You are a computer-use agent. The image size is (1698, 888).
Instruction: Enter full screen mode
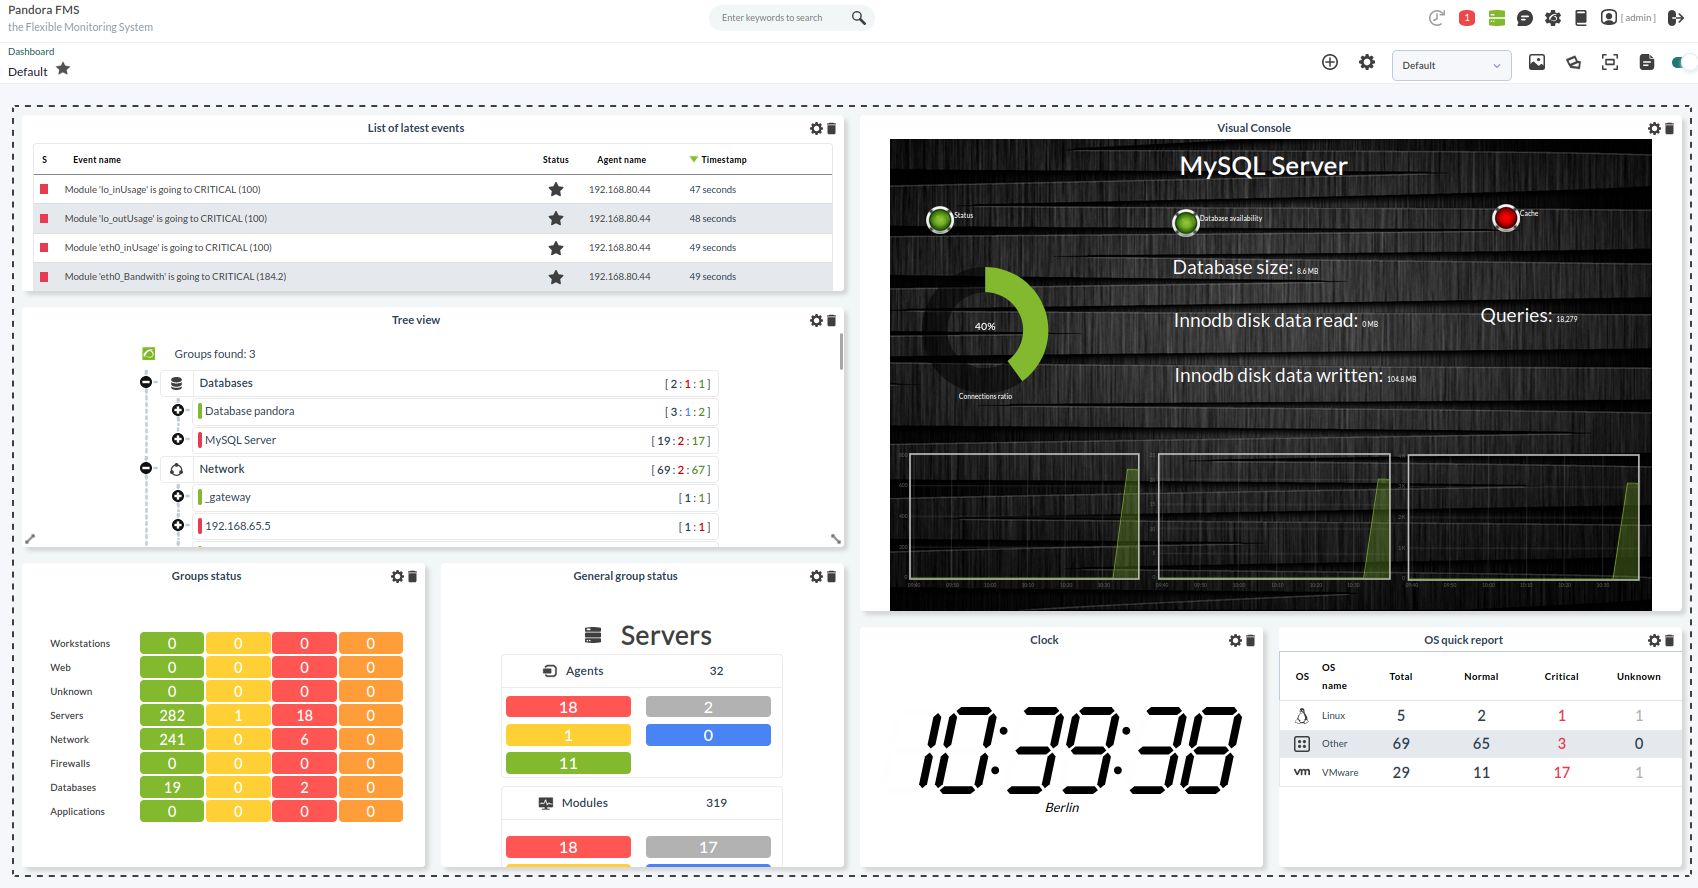(1610, 62)
